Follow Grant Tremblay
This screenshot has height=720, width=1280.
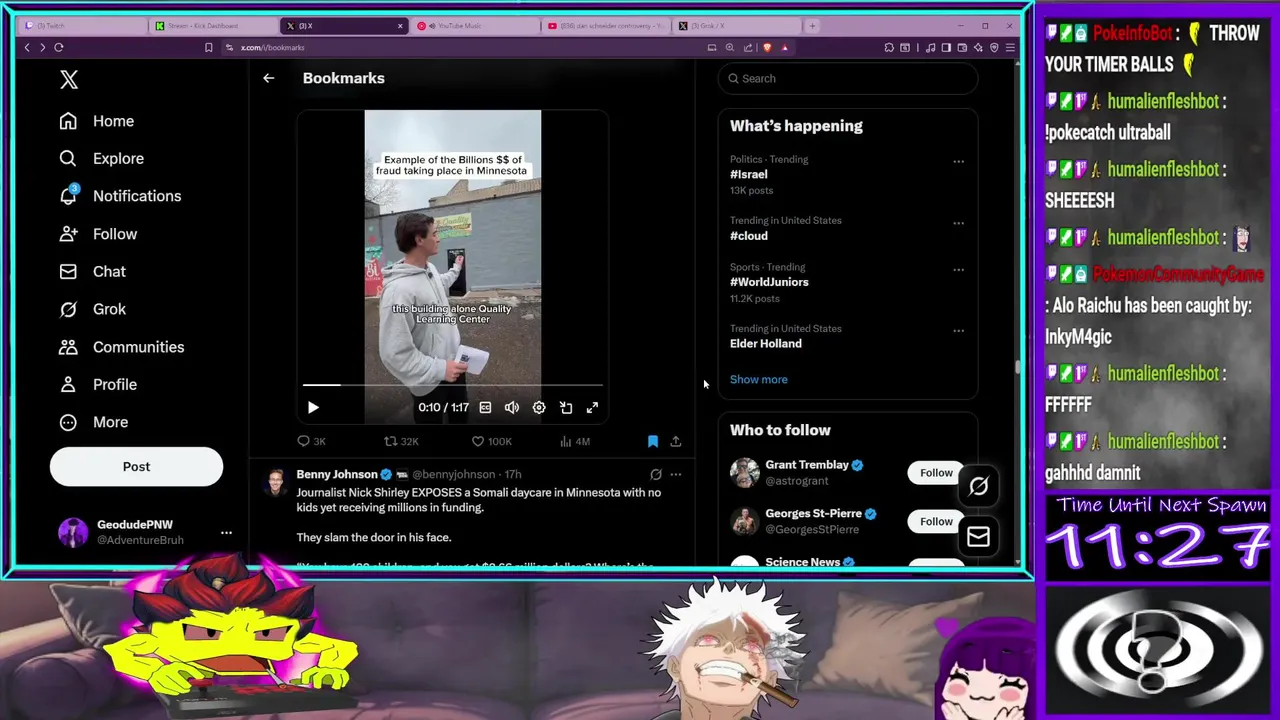[x=936, y=473]
